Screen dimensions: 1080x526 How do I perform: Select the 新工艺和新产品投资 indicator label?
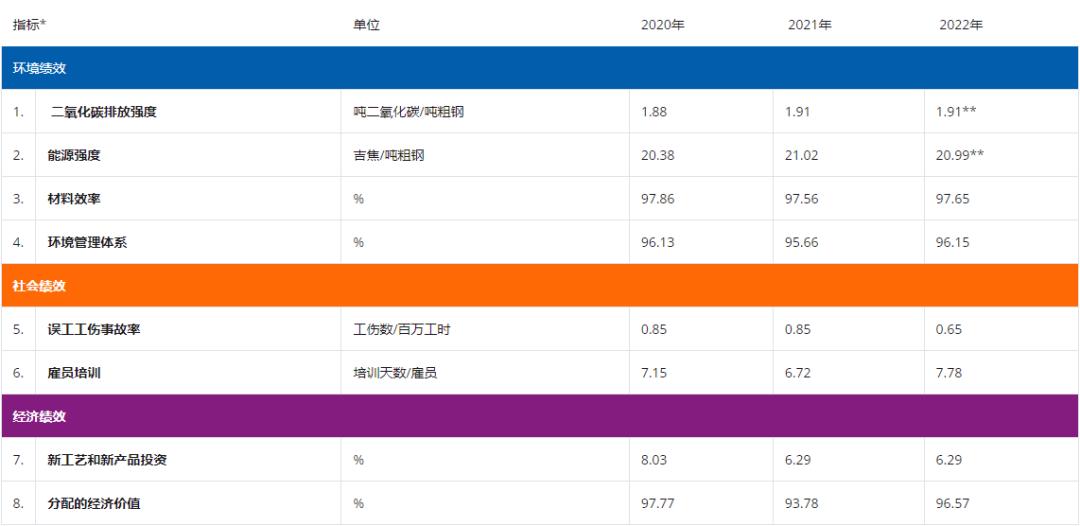coord(107,460)
